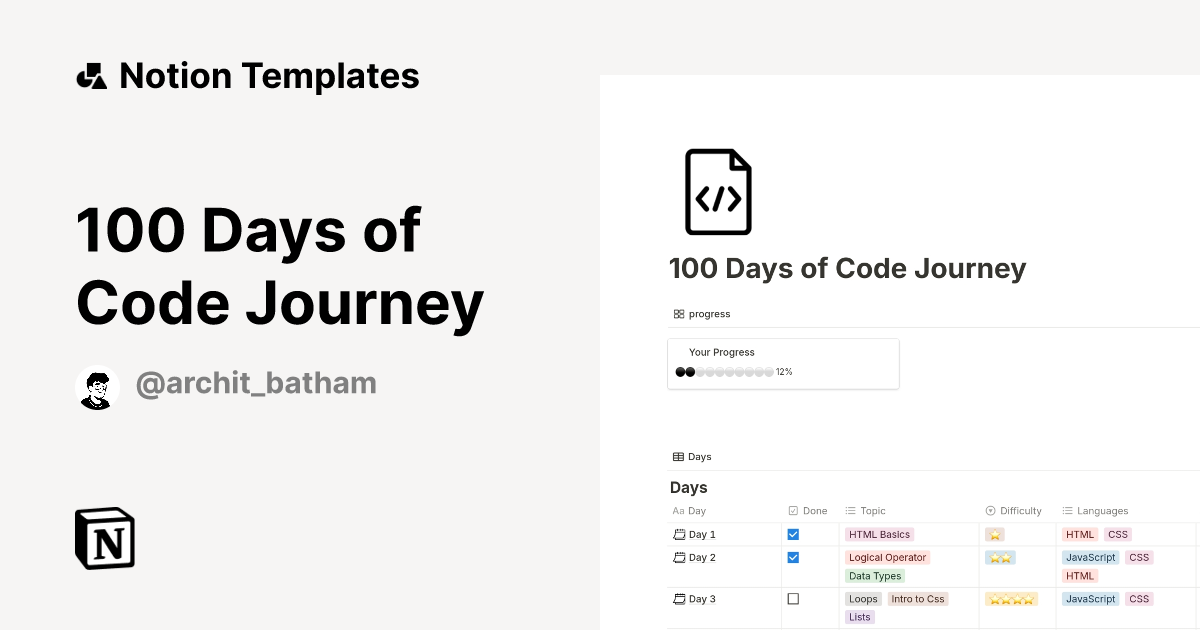Open the @archit_batham creator profile
This screenshot has height=630, width=1200.
pos(256,383)
